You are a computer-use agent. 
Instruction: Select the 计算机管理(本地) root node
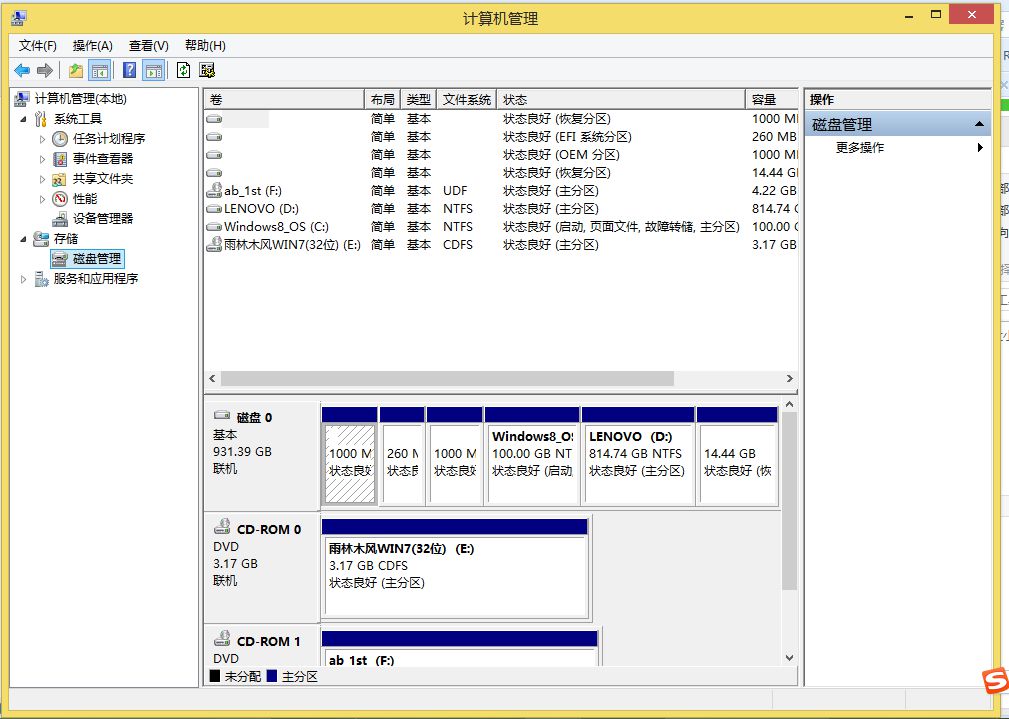coord(80,98)
